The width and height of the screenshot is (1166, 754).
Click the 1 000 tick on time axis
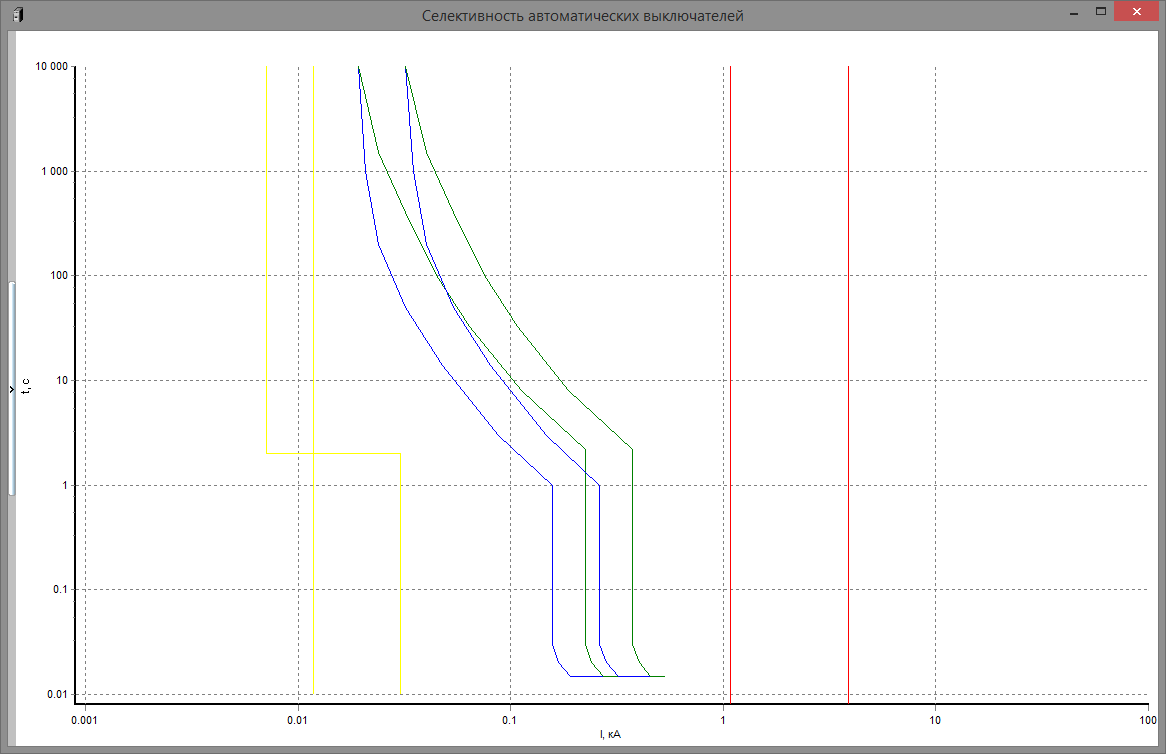pyautogui.click(x=54, y=171)
